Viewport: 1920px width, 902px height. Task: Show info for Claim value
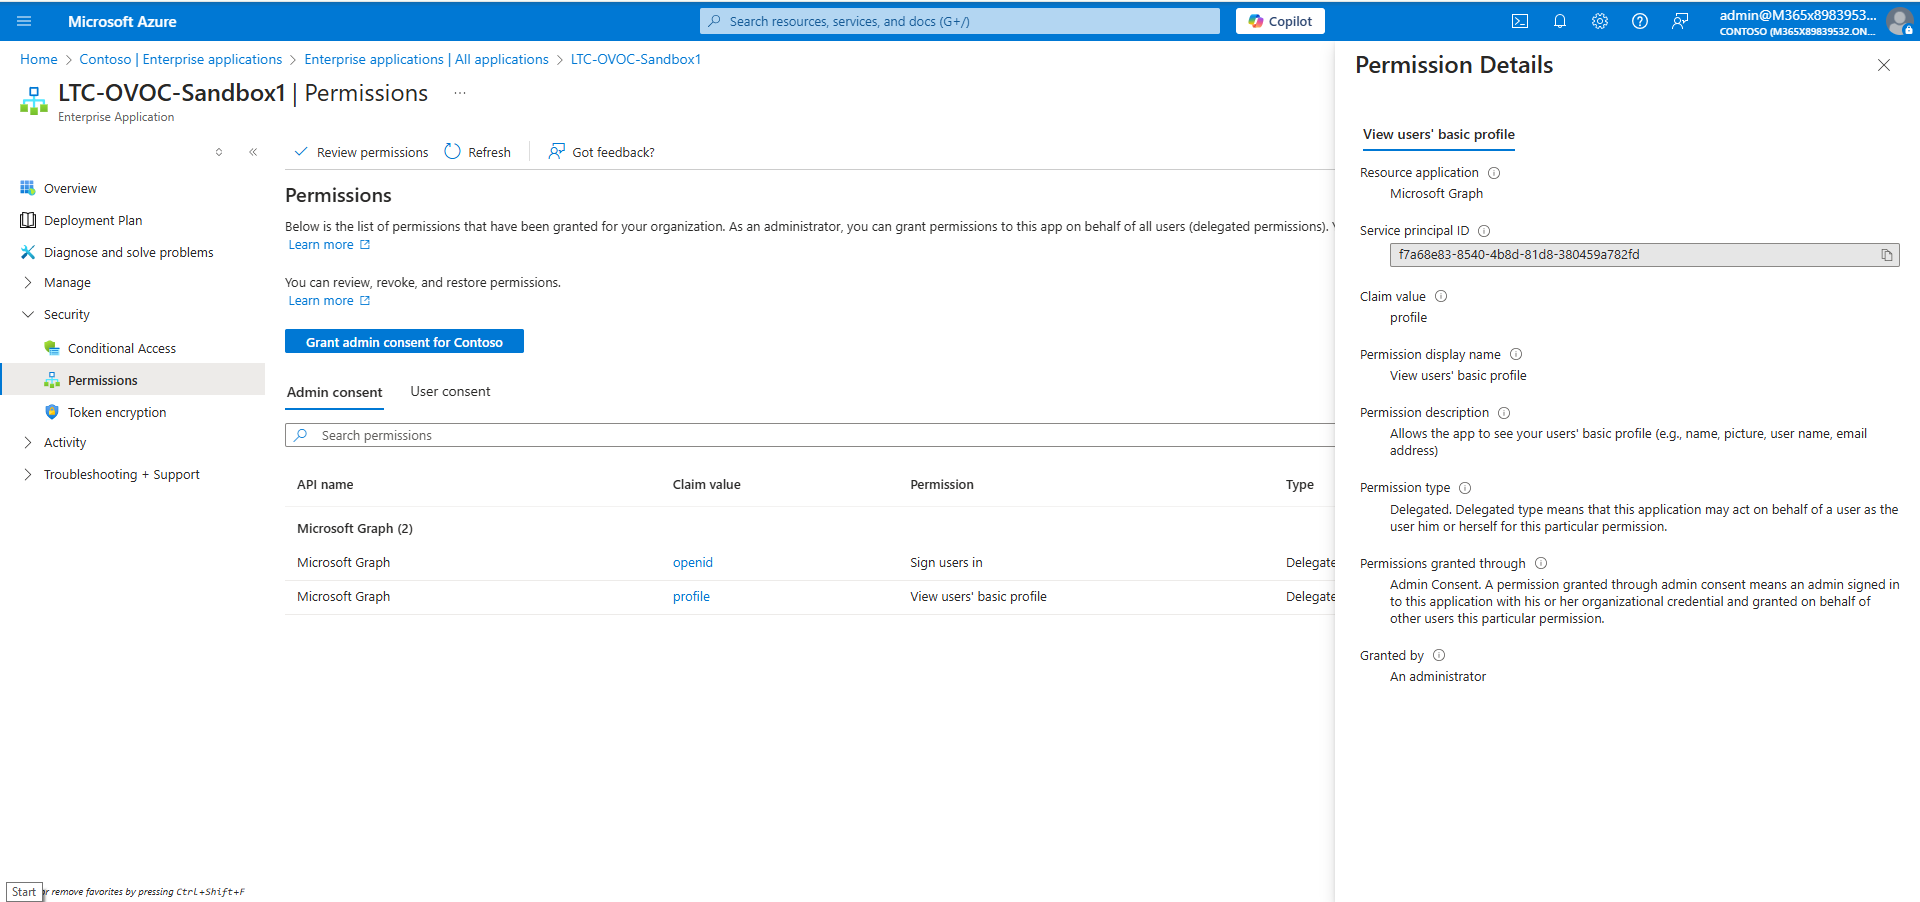point(1441,297)
